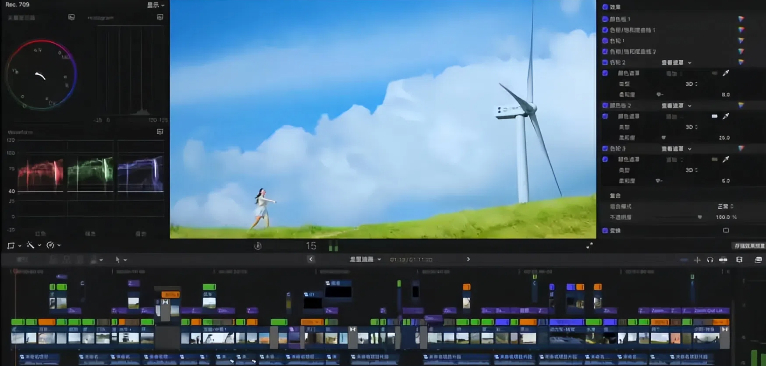Click 存储效果预置 button

pos(748,246)
